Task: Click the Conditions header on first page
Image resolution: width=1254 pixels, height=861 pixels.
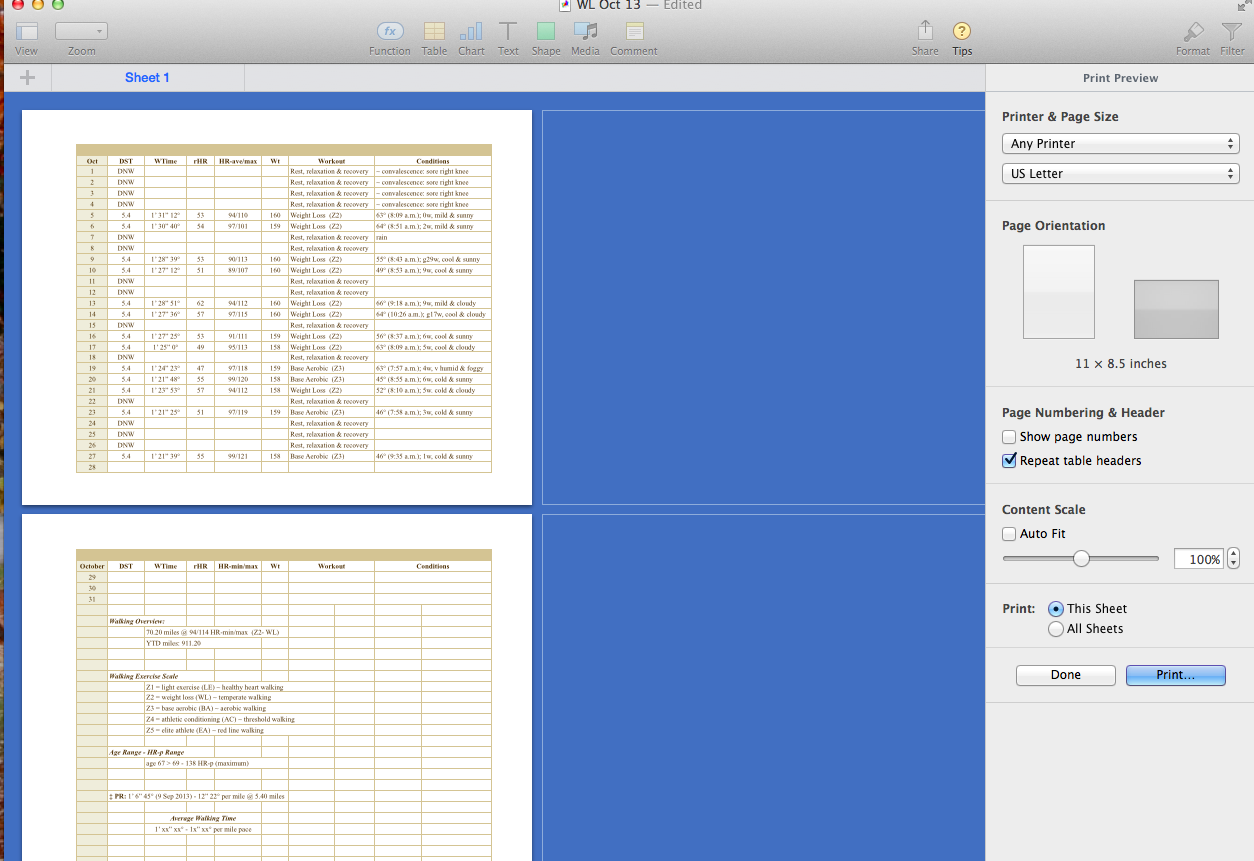Action: coord(433,161)
